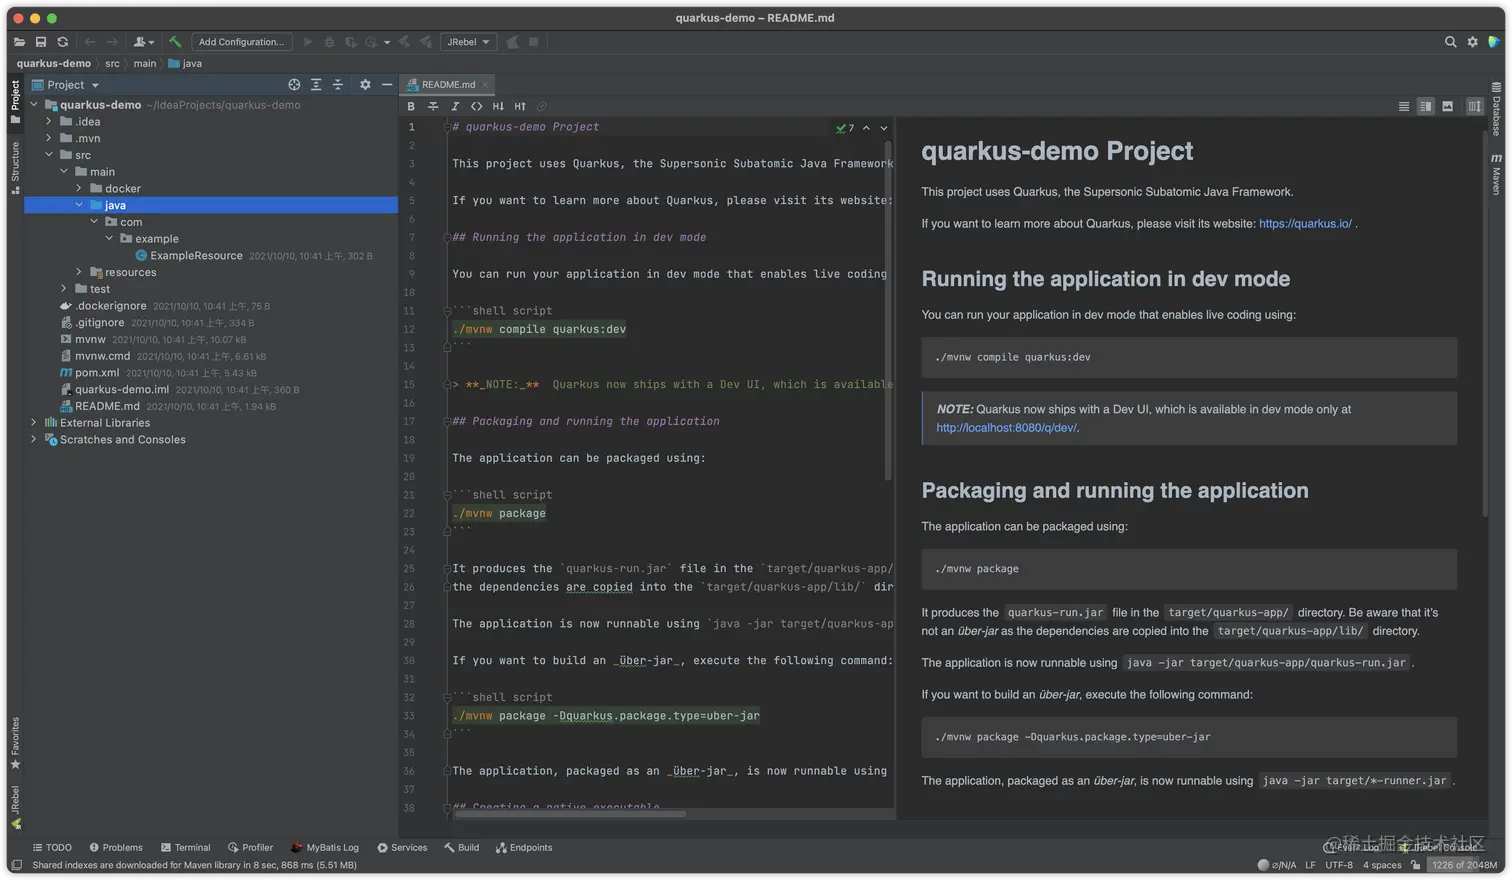The height and width of the screenshot is (880, 1512).
Task: Decrease header level in markdown toolbar
Action: [x=498, y=106]
